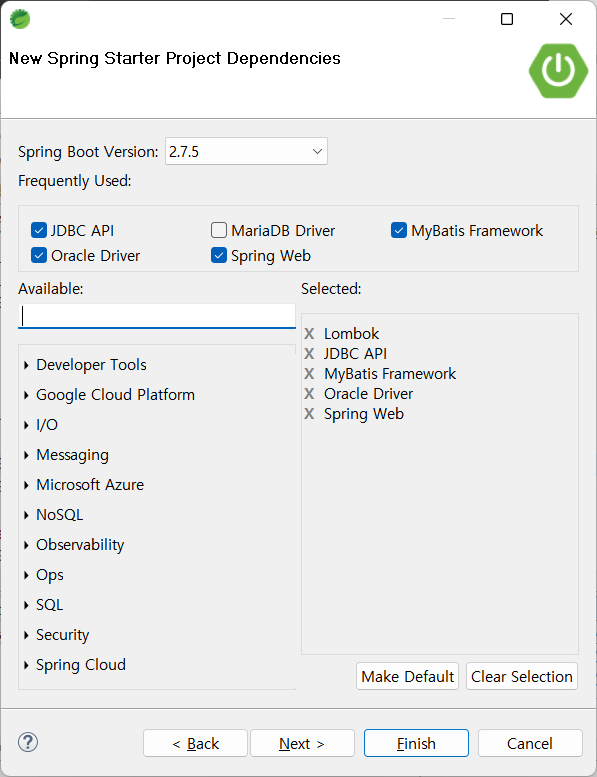The image size is (597, 777).
Task: Select MyBatis Framework in Selected list
Action: 390,373
